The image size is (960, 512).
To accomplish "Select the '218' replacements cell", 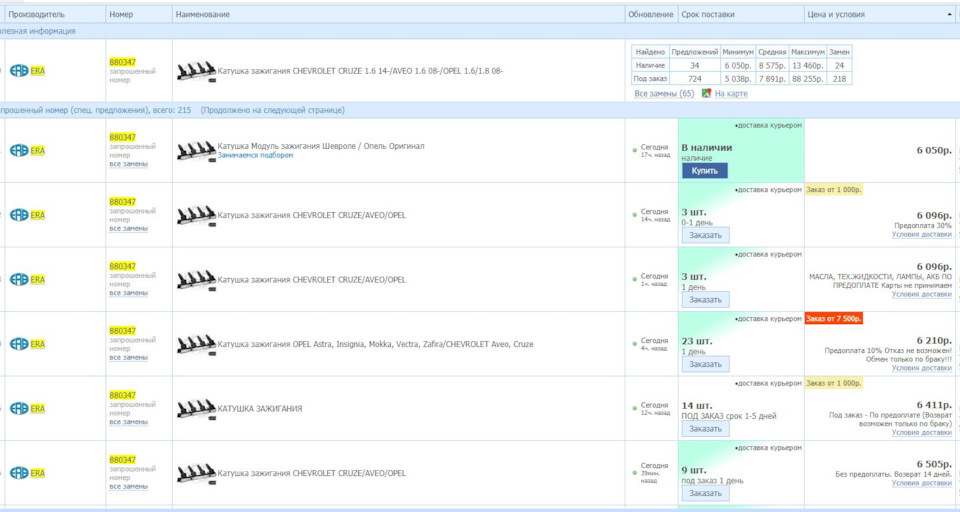I will [x=839, y=79].
